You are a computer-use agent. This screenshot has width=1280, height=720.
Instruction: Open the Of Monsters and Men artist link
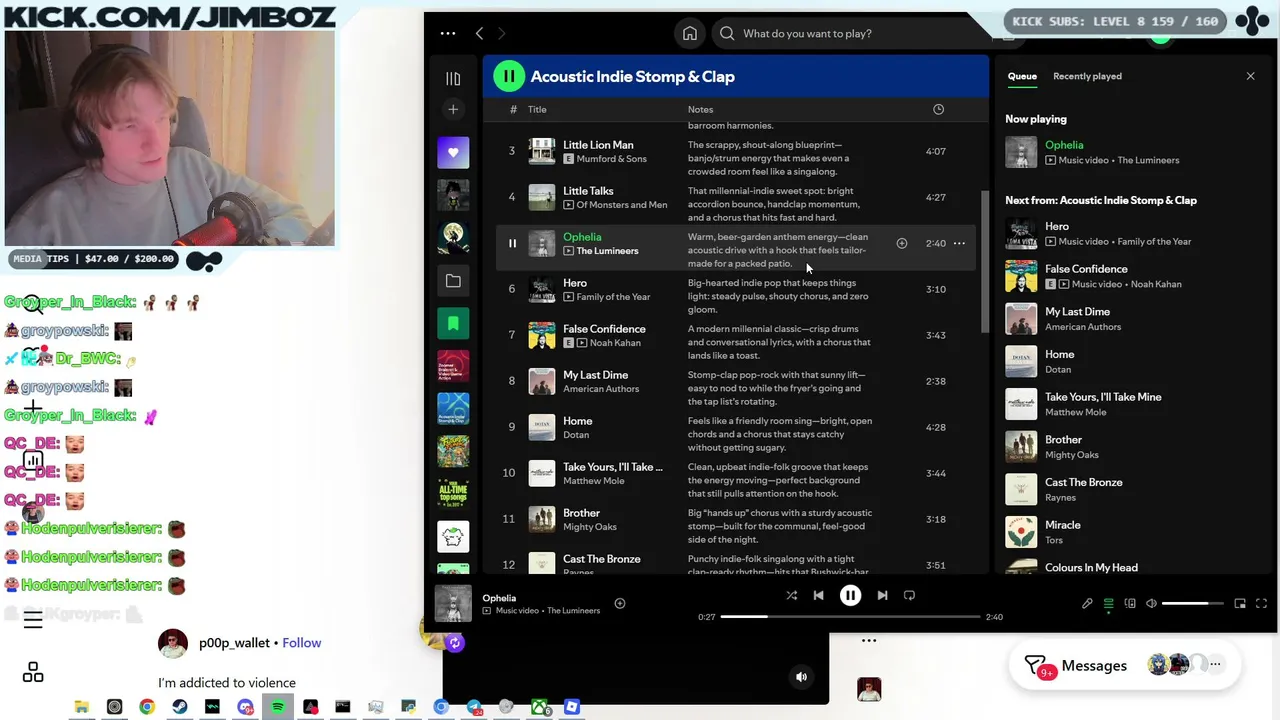622,205
